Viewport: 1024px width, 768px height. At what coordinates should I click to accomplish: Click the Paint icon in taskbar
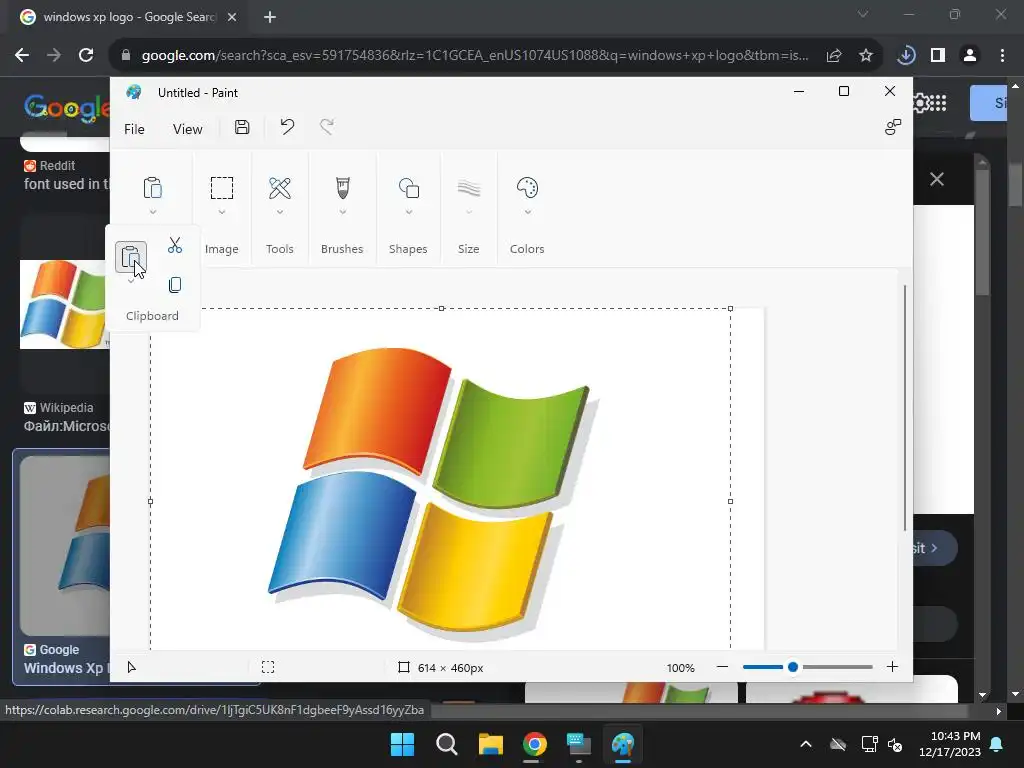pyautogui.click(x=623, y=744)
